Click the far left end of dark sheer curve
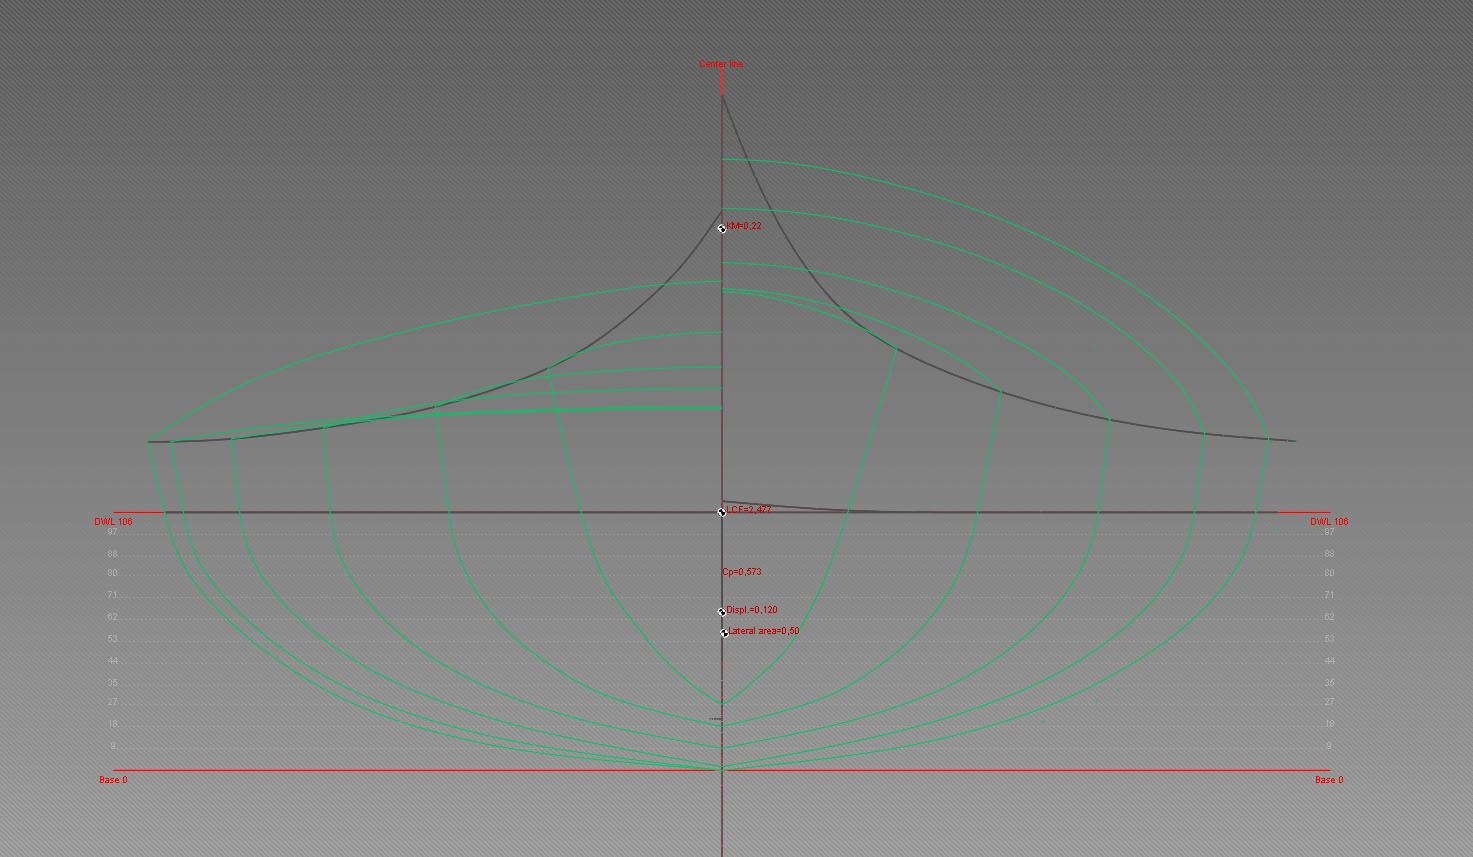Screen dimensions: 1473x857 click(x=150, y=441)
